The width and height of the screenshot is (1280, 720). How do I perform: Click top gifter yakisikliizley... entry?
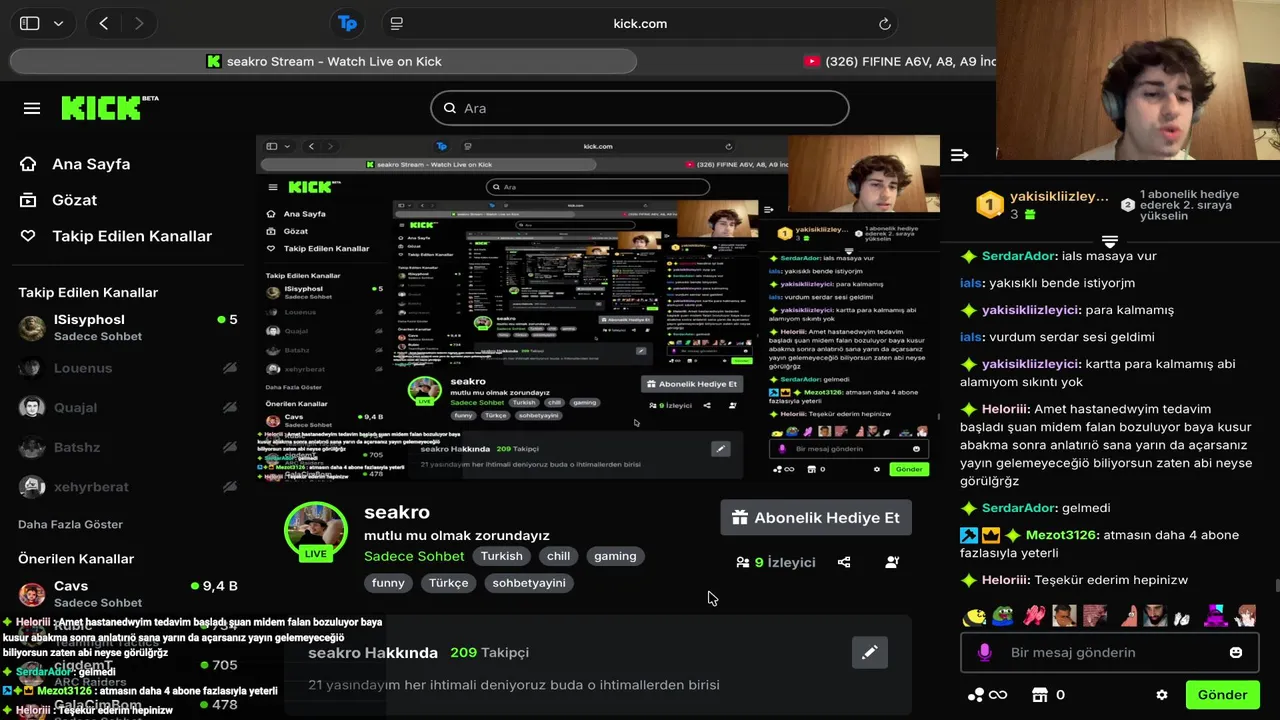(1042, 205)
